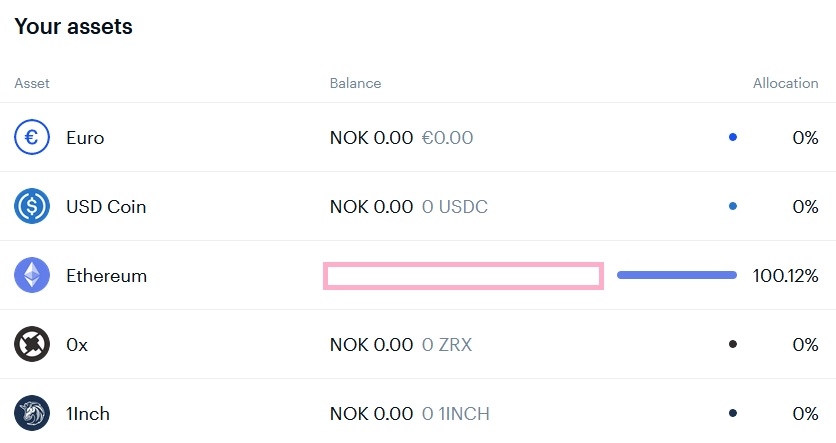Sort by the Allocation column header
The width and height of the screenshot is (836, 443).
[x=785, y=83]
